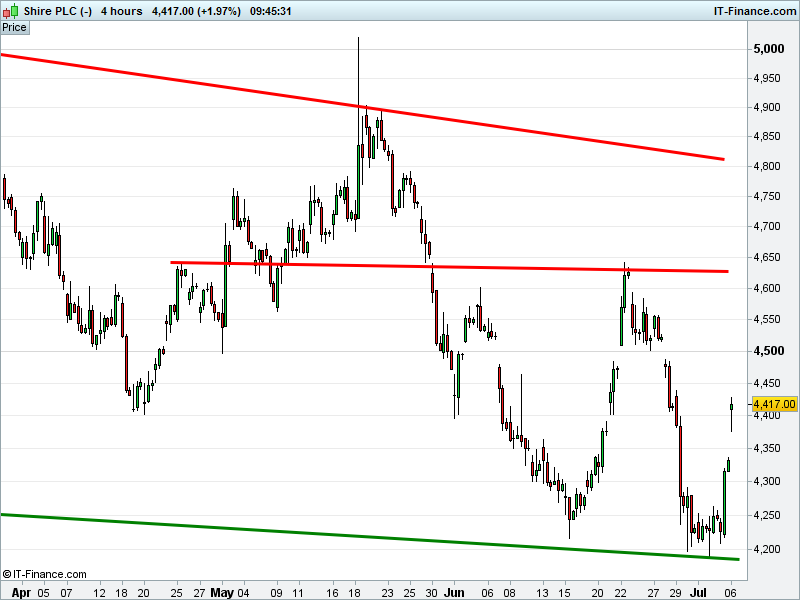Click the 4,417.00 (+1.97%) quote in header
Viewport: 800px width, 600px height.
click(x=196, y=11)
